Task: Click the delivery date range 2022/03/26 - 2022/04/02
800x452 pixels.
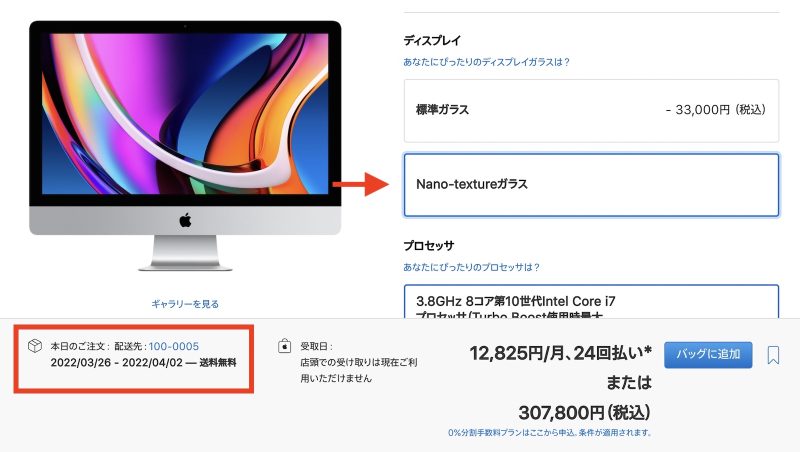Action: tap(116, 363)
